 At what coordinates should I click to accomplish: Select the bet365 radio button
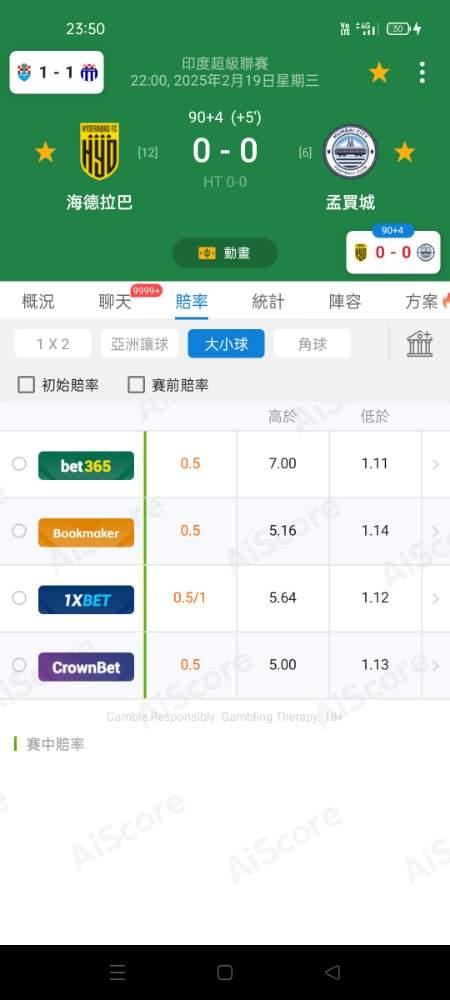coord(19,464)
